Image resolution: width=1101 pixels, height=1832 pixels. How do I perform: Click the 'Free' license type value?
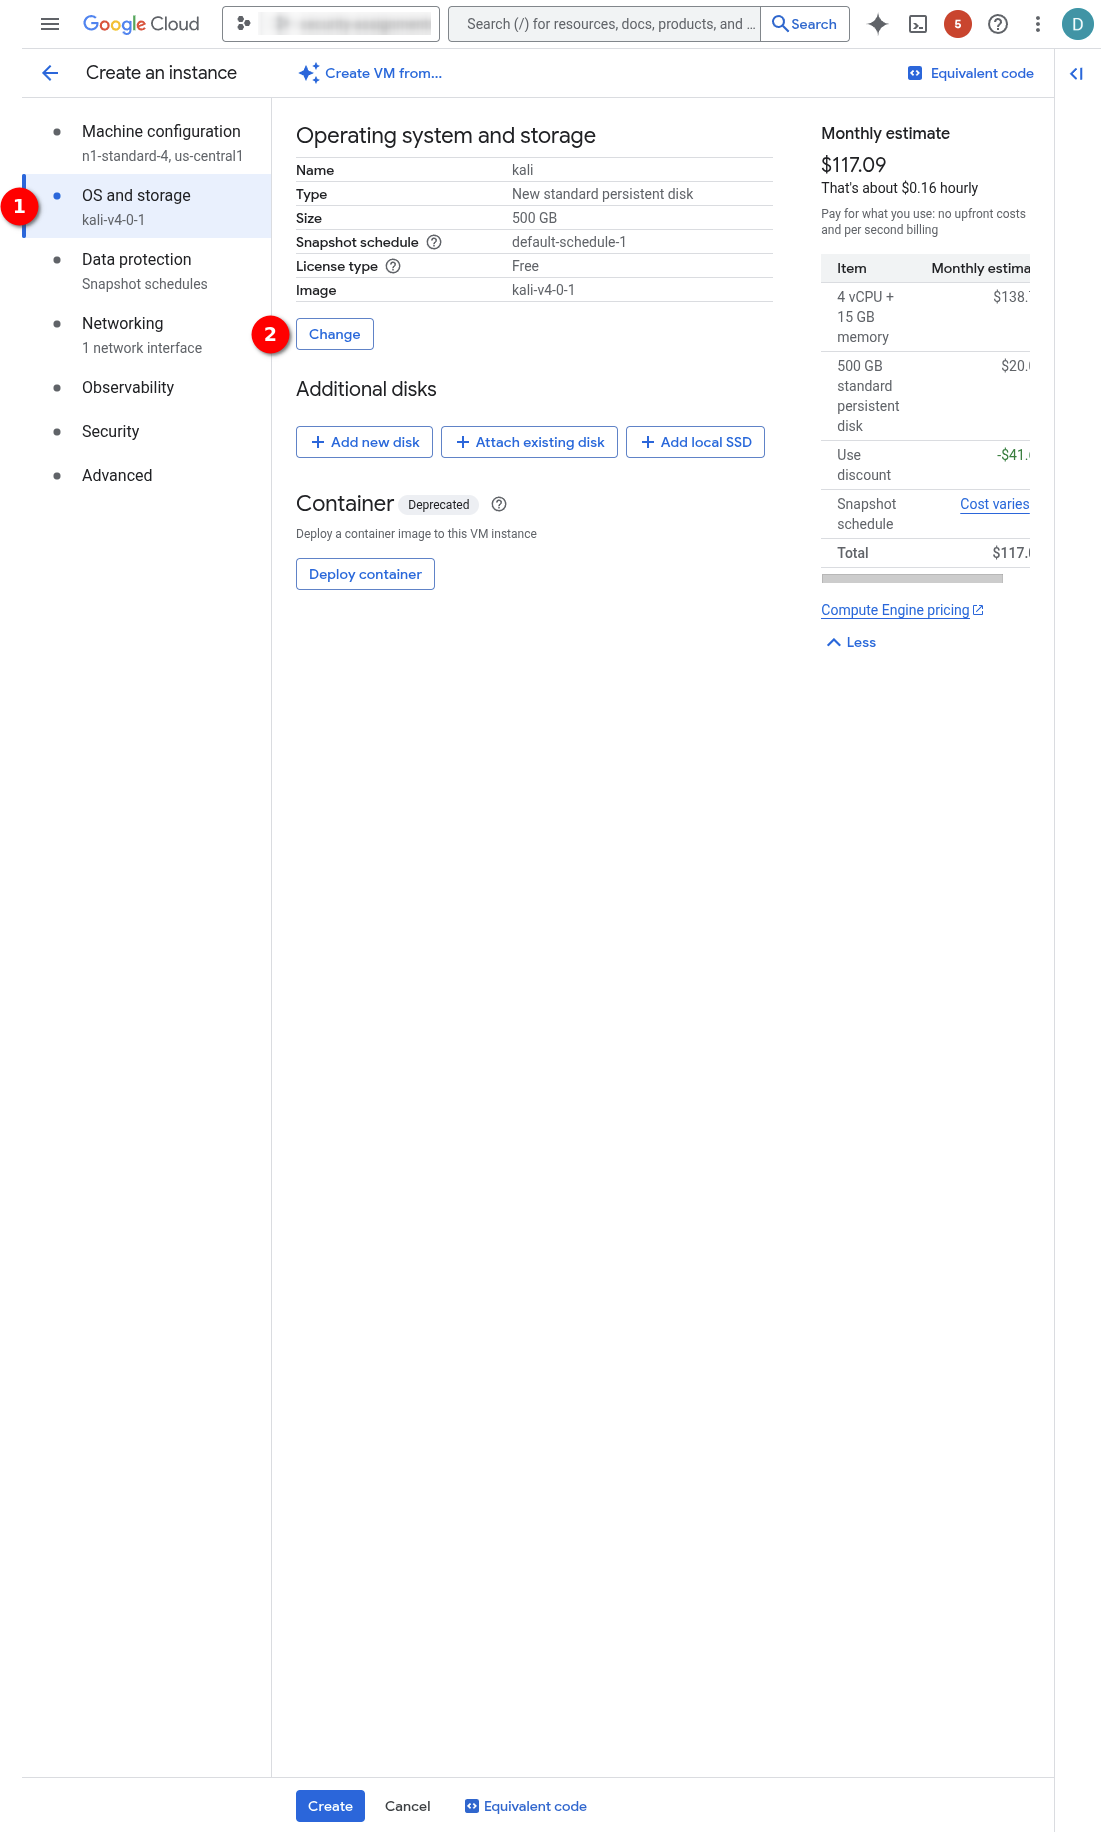(x=525, y=266)
